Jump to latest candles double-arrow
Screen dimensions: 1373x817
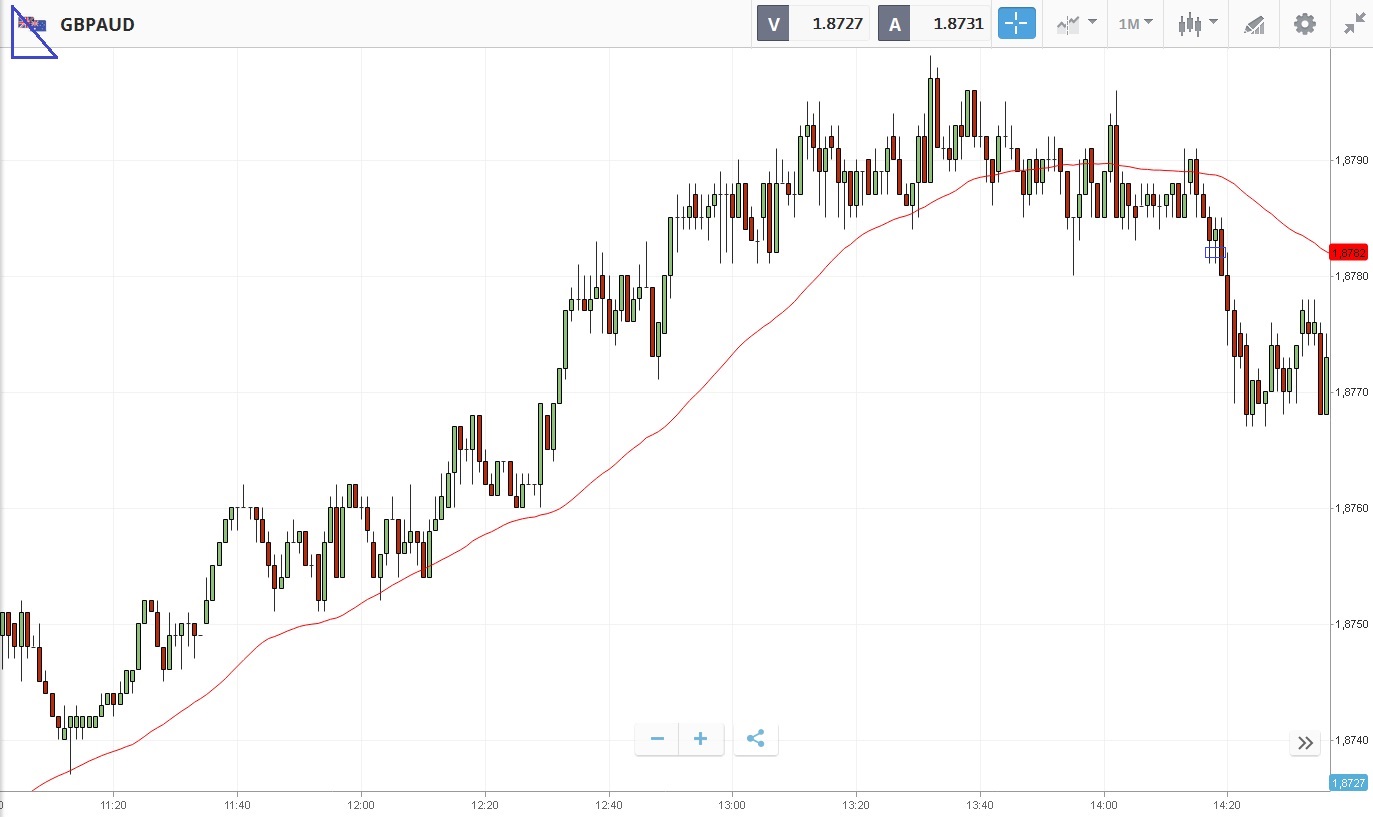[x=1305, y=742]
